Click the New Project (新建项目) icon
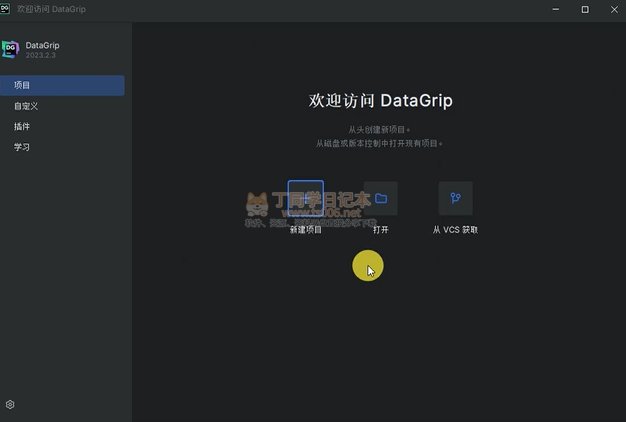Image resolution: width=626 pixels, height=422 pixels. 305,198
